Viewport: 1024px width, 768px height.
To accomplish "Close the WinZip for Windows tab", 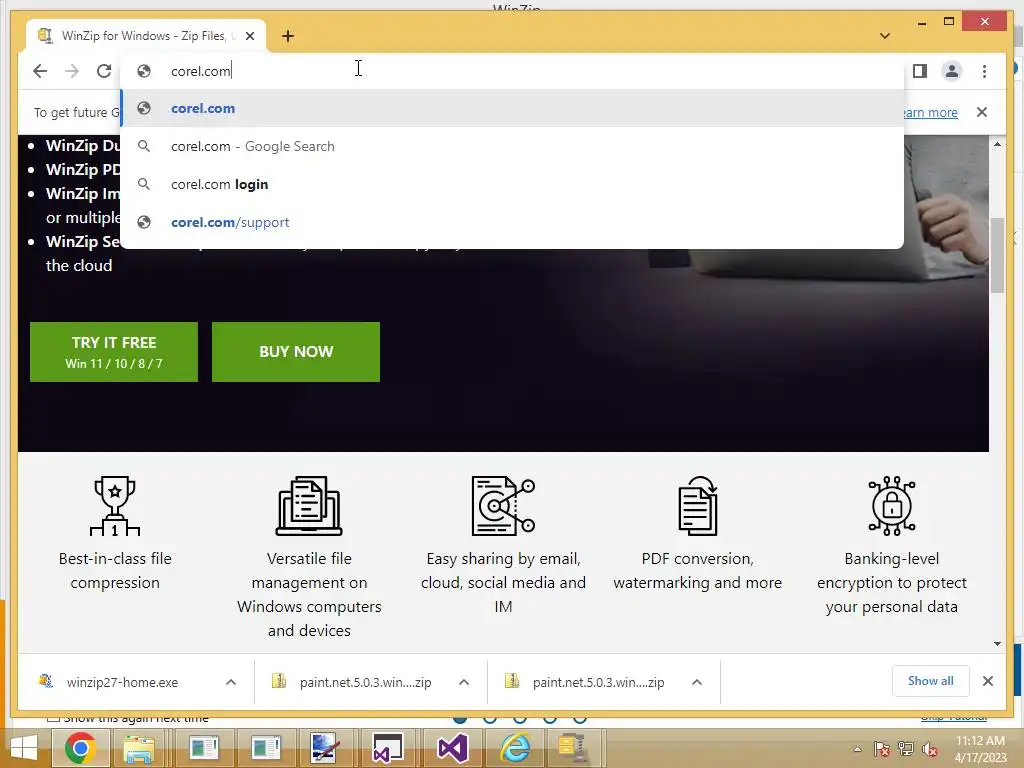I will point(250,36).
